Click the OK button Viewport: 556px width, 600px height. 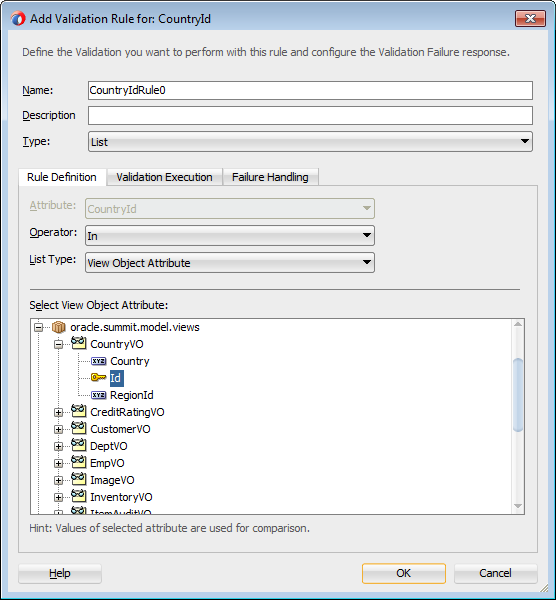(x=404, y=573)
